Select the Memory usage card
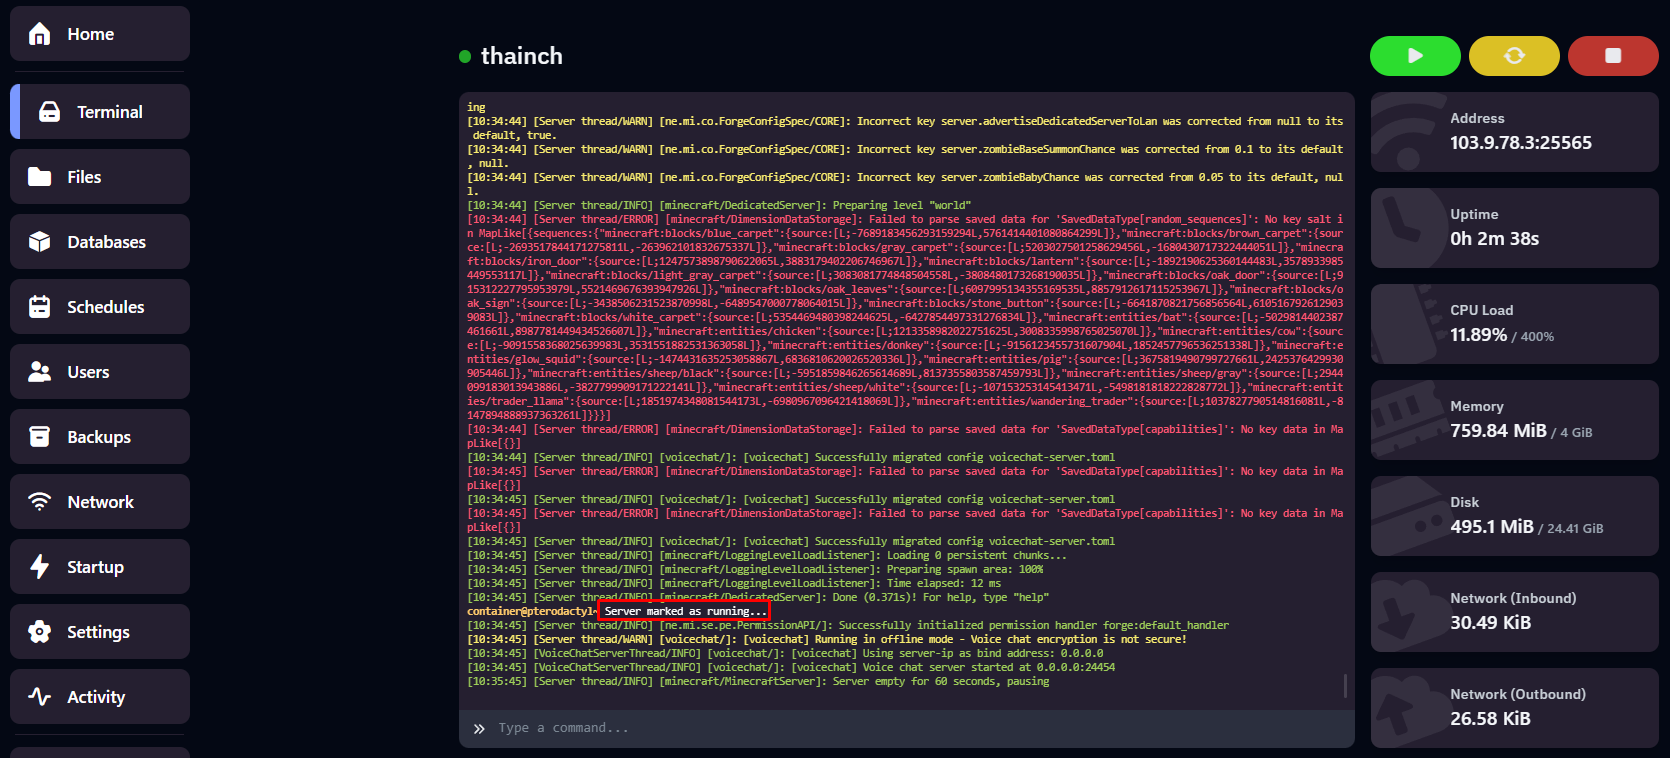 [x=1514, y=420]
